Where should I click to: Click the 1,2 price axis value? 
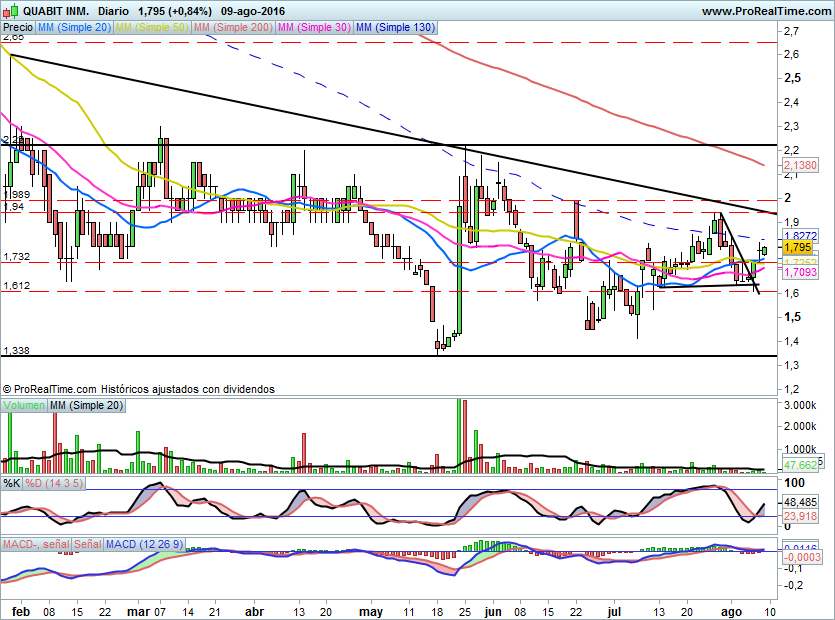click(x=791, y=389)
